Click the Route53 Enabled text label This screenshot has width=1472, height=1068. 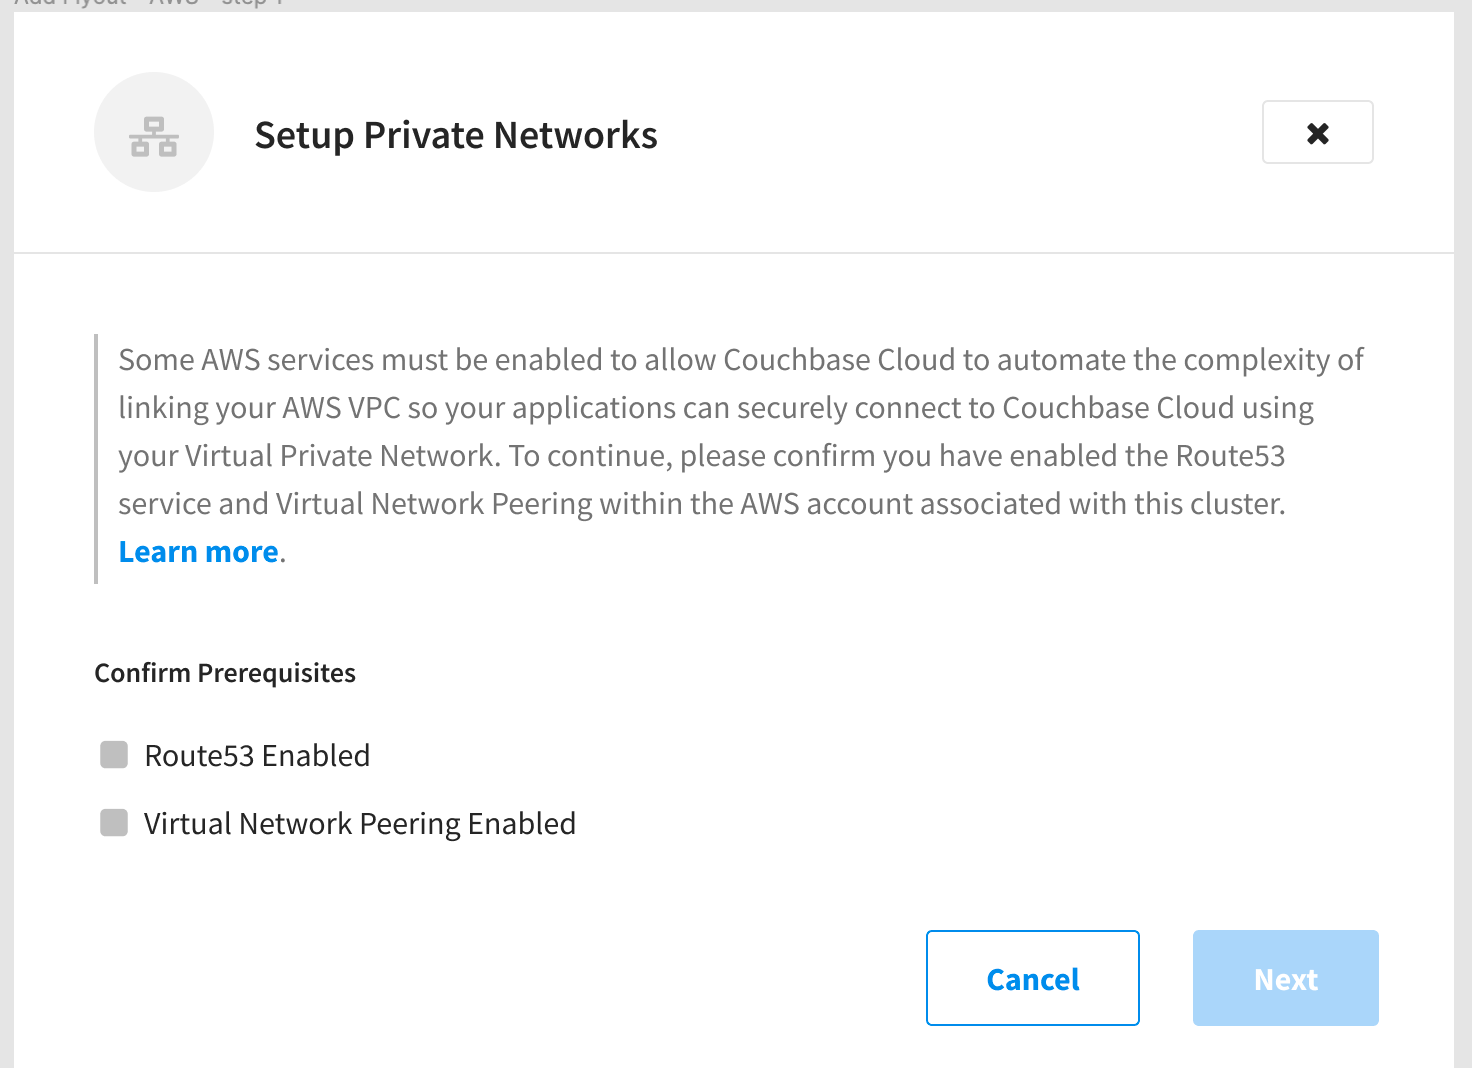(x=257, y=755)
